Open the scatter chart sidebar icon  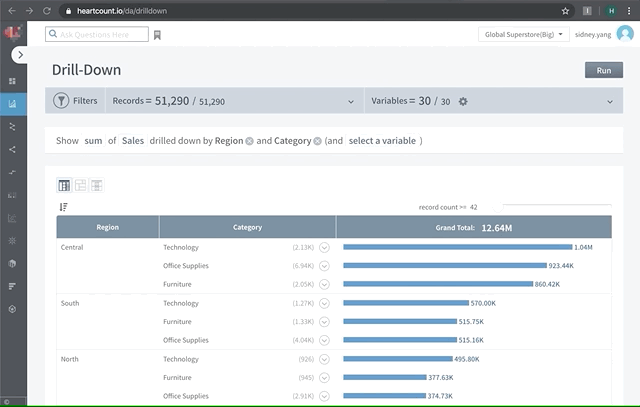[12, 218]
